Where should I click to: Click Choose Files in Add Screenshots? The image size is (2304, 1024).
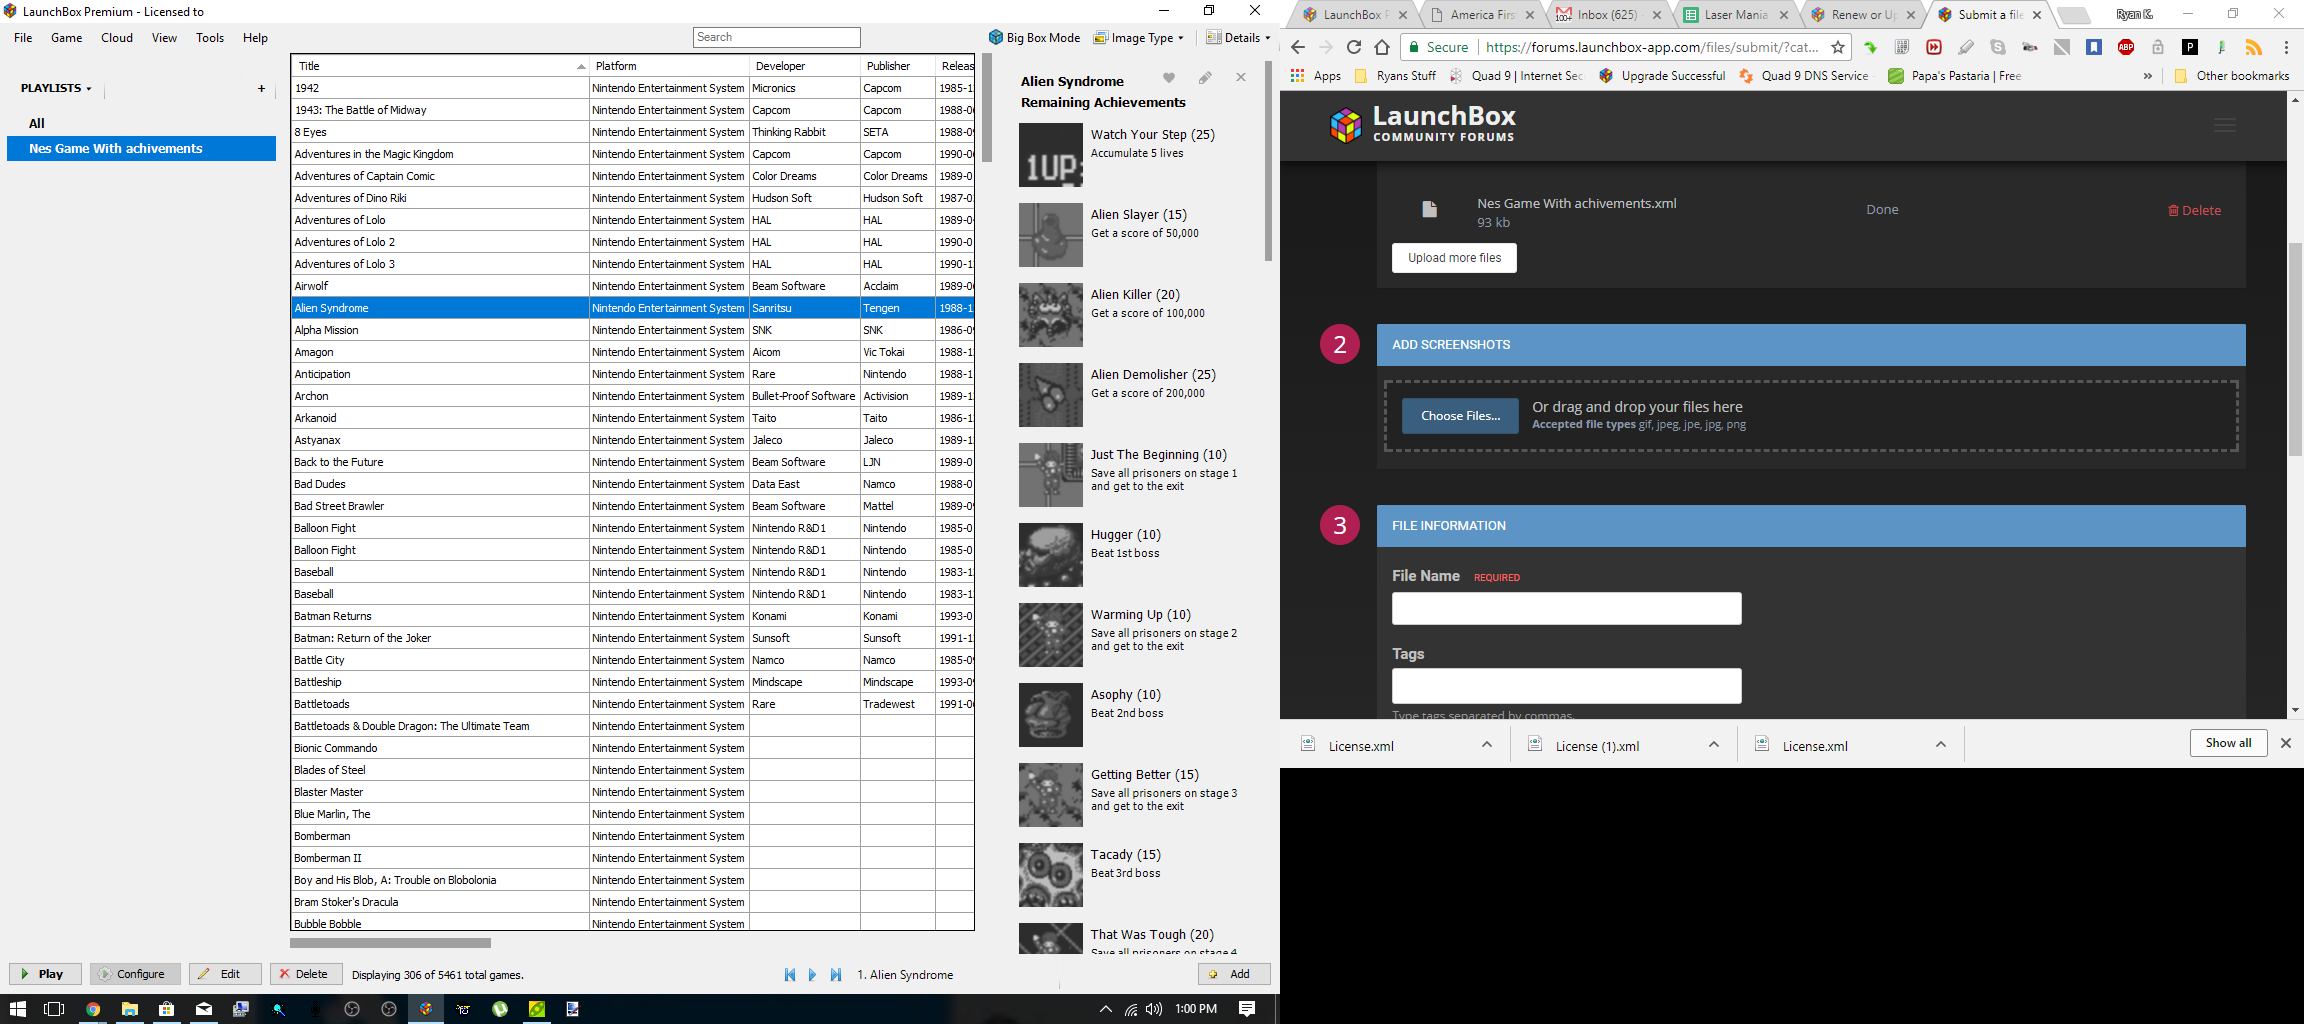pos(1460,416)
